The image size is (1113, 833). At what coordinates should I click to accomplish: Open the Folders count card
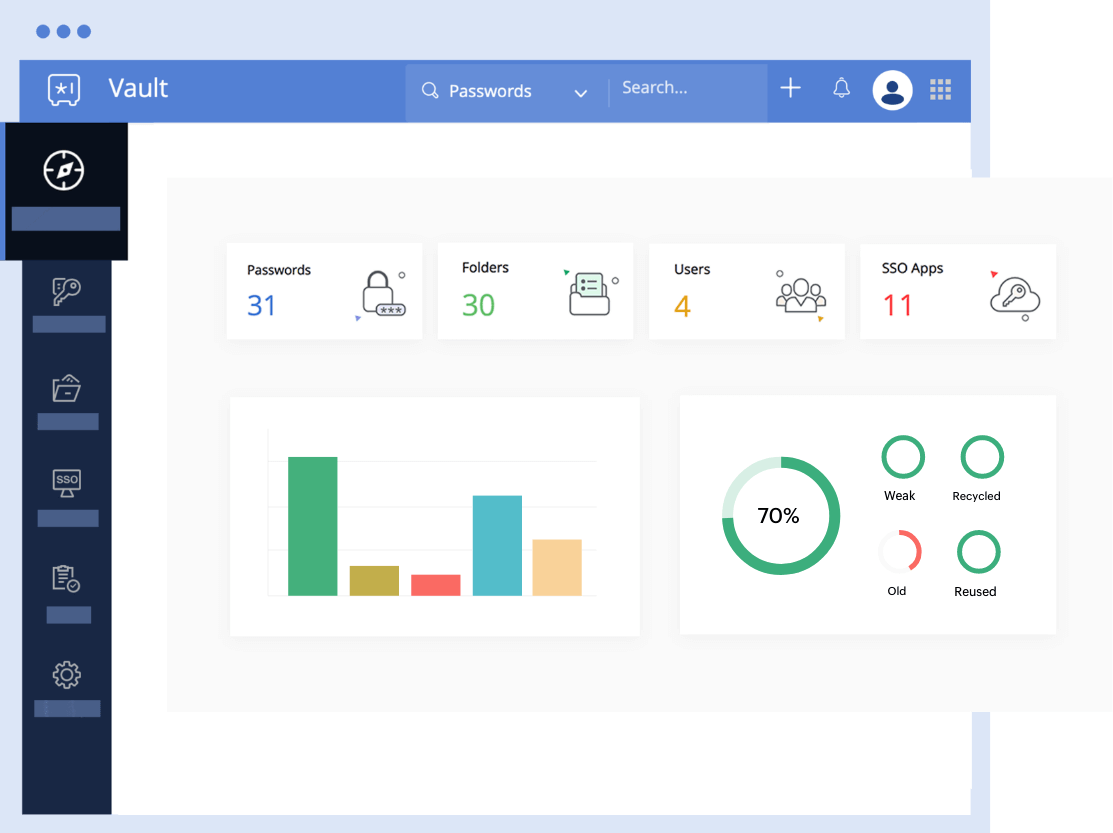pyautogui.click(x=535, y=291)
